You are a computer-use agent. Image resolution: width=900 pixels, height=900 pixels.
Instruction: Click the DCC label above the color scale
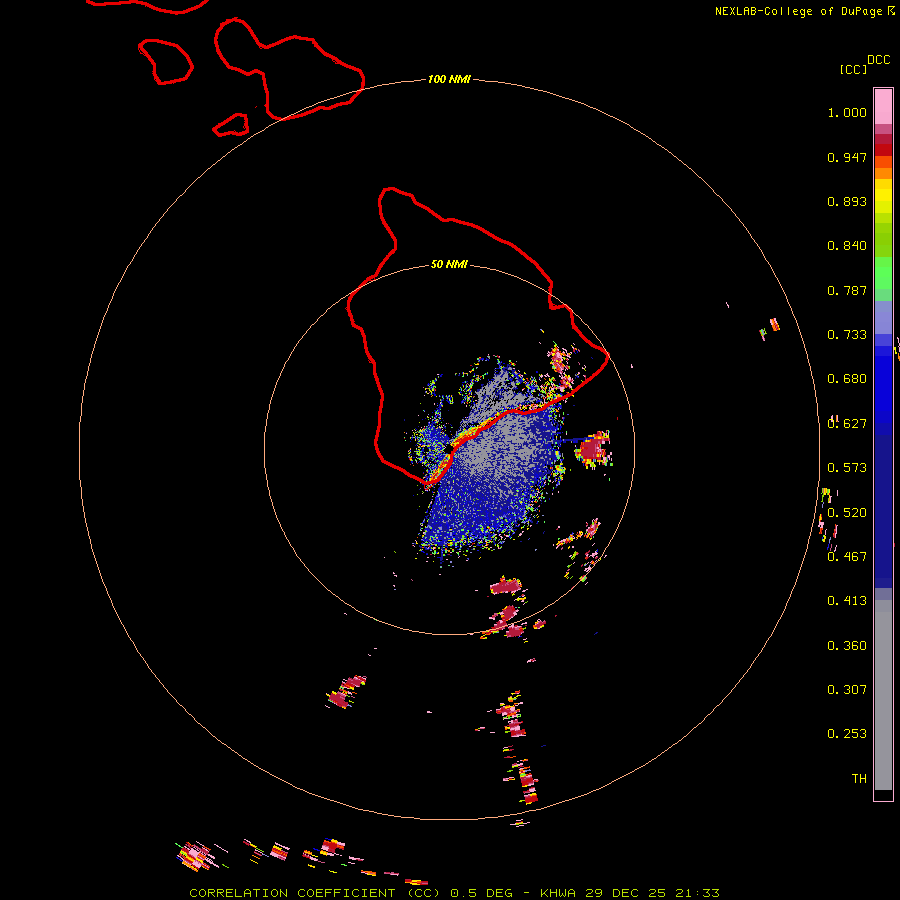879,60
